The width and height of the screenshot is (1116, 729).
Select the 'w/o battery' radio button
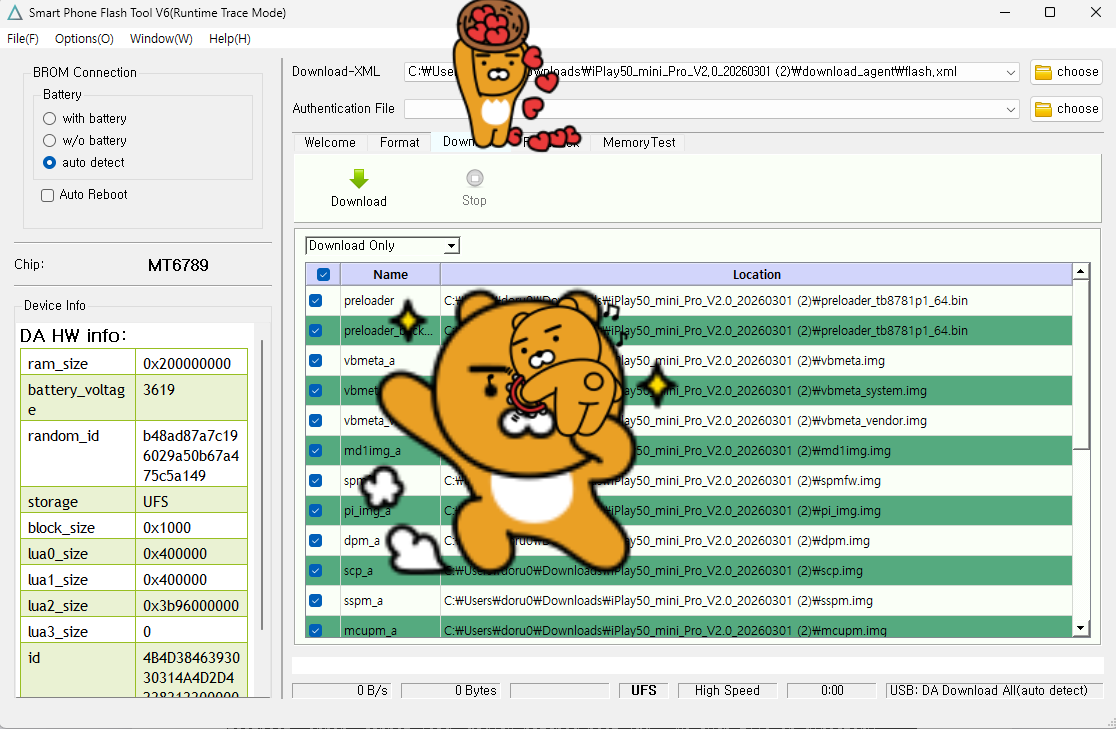click(x=49, y=140)
